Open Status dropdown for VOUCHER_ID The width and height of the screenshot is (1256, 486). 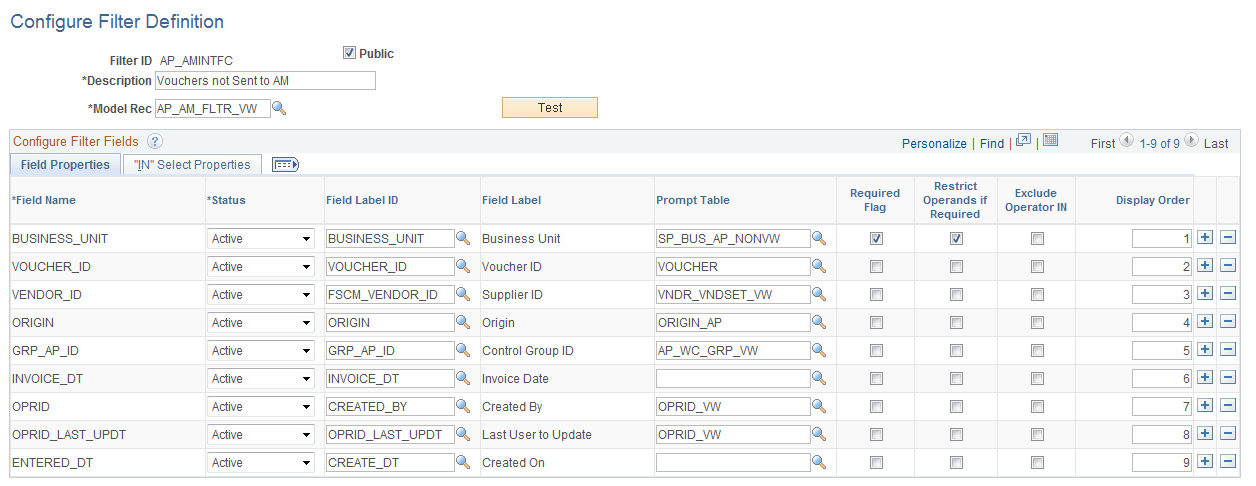[261, 267]
